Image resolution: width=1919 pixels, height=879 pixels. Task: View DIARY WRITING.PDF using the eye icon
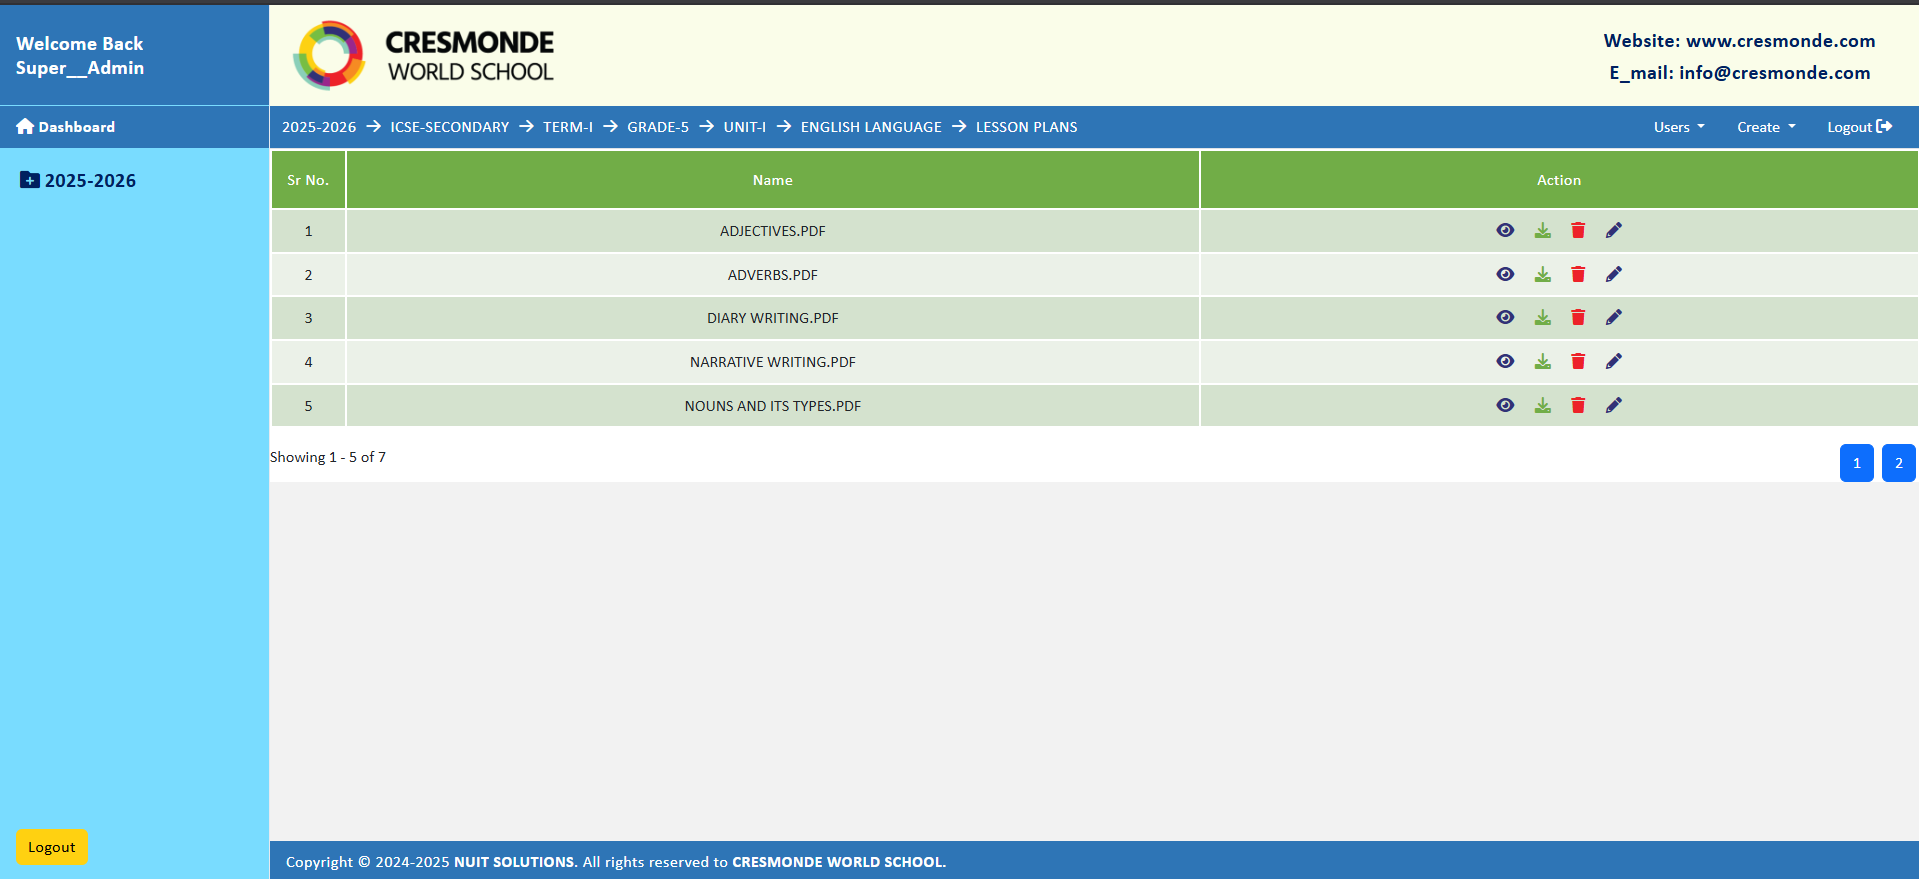pyautogui.click(x=1505, y=318)
